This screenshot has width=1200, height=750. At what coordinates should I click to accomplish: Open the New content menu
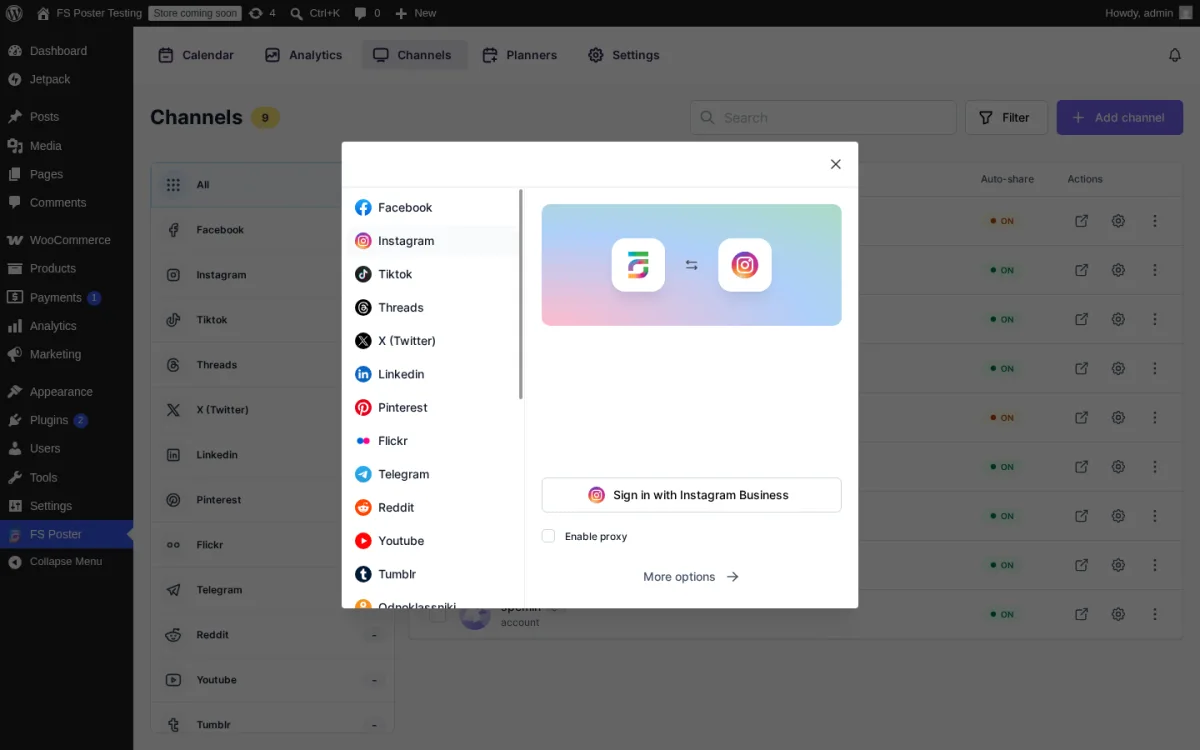coord(415,13)
